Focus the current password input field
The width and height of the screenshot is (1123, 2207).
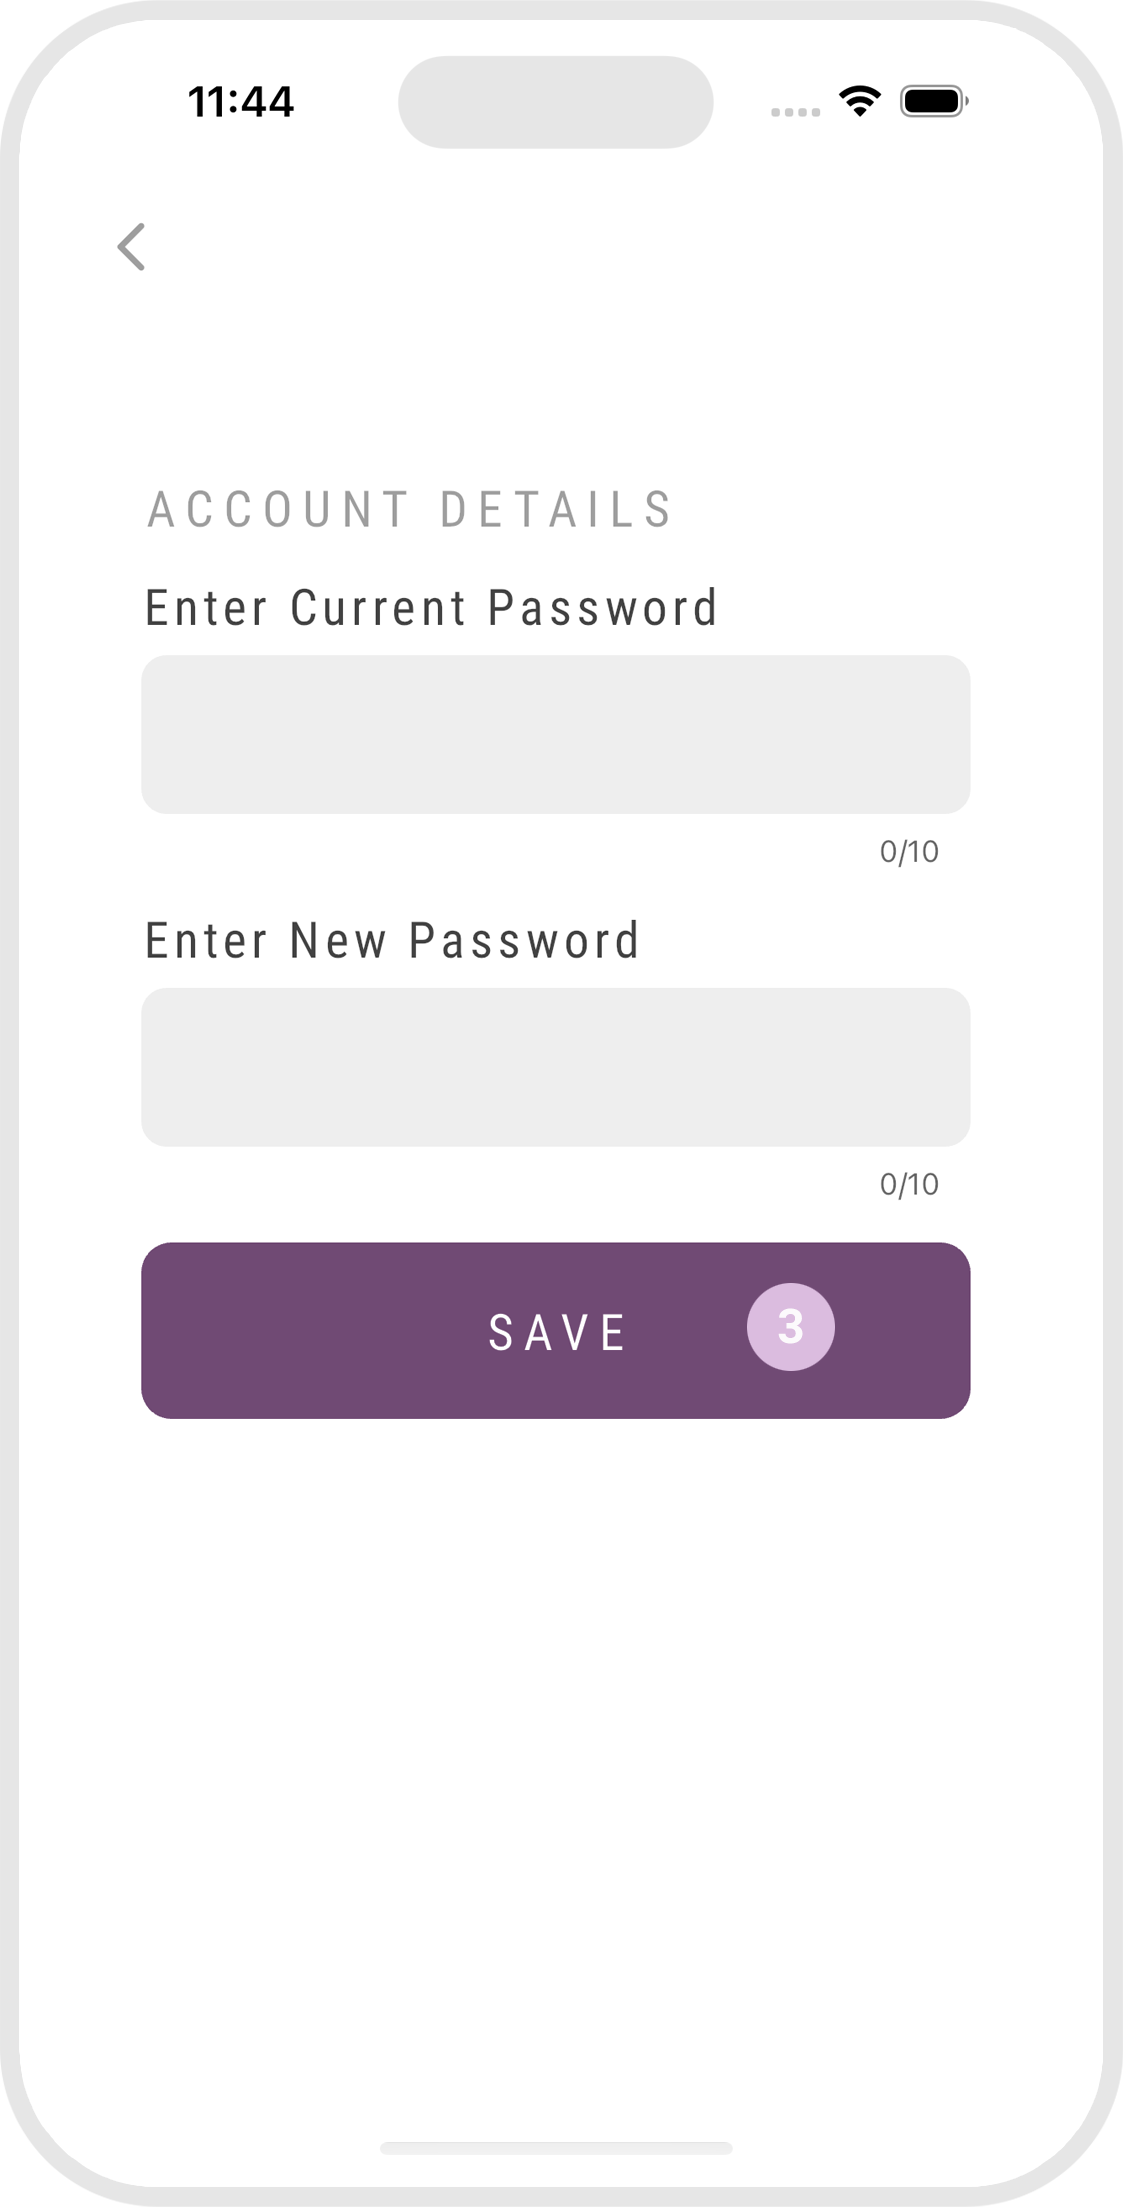(555, 734)
